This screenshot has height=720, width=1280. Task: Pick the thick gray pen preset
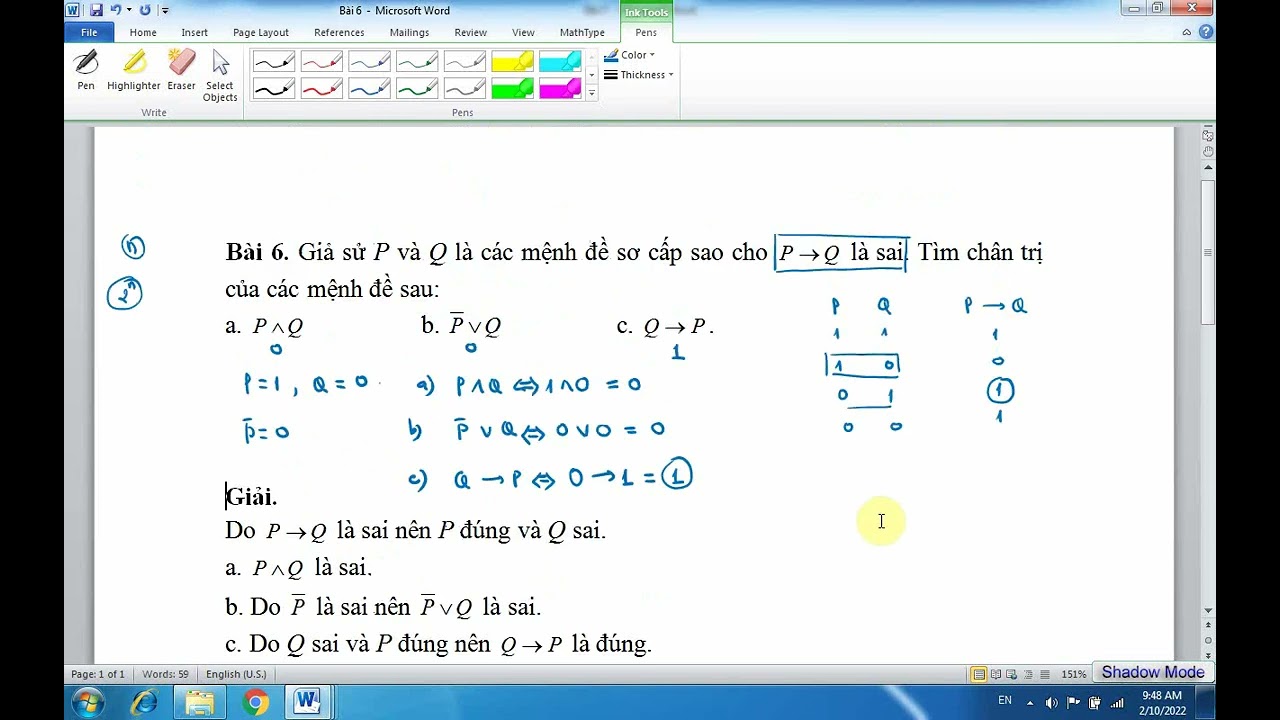pyautogui.click(x=465, y=88)
